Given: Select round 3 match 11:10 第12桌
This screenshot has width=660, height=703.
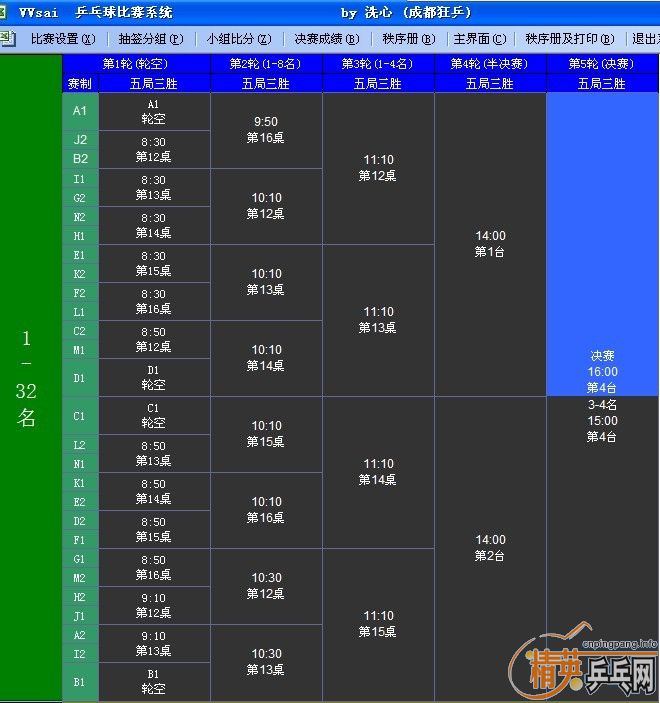Looking at the screenshot, I should click(x=378, y=168).
